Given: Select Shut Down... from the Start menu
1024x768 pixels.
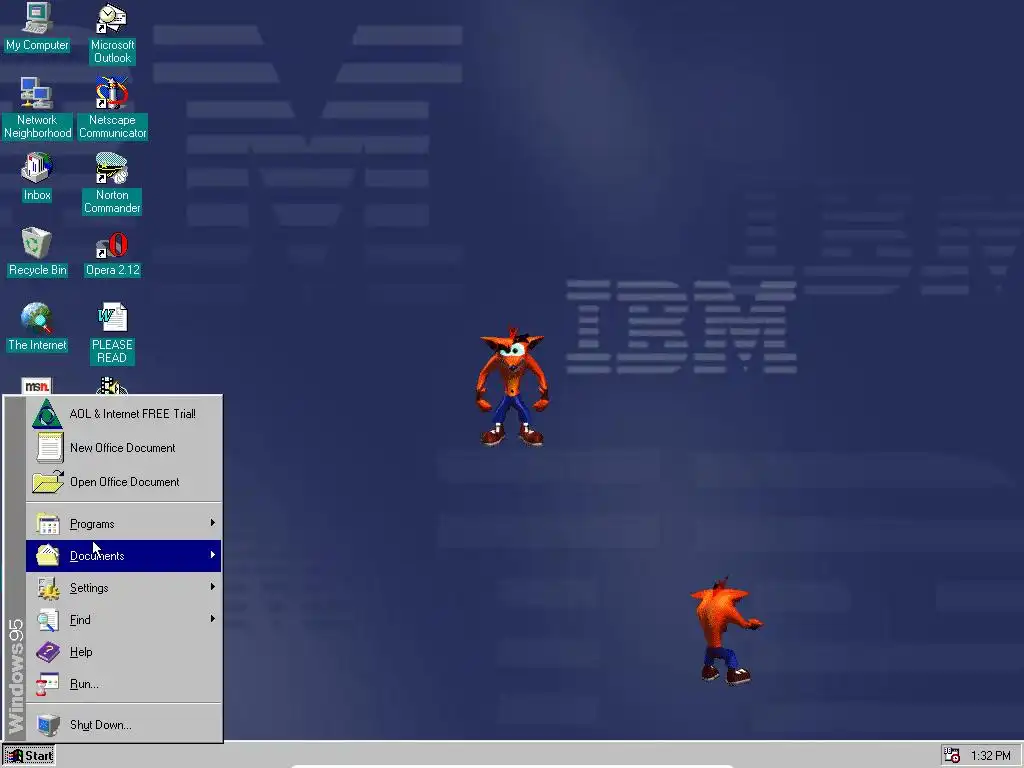Looking at the screenshot, I should (x=124, y=725).
